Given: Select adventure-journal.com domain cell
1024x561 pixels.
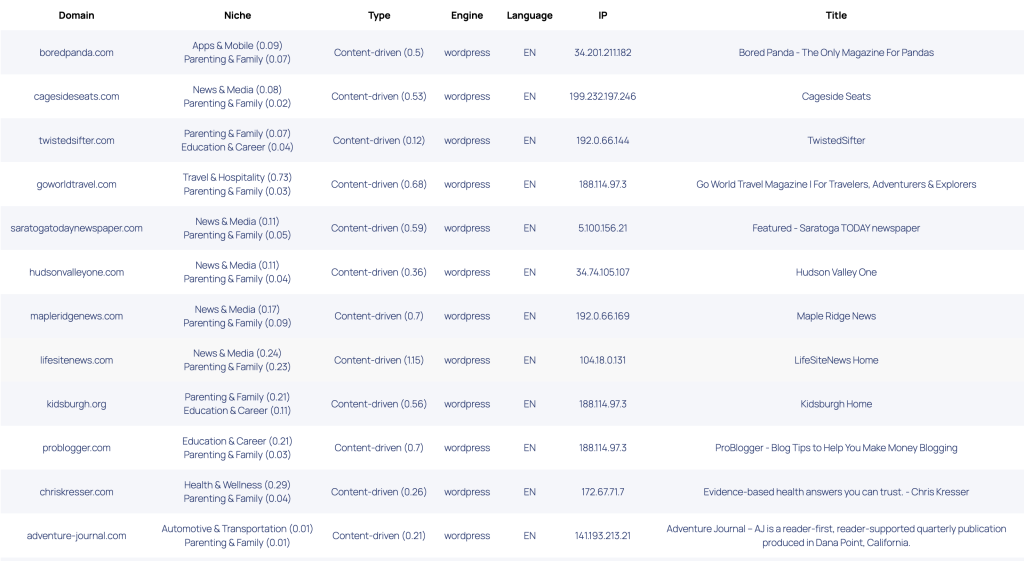Looking at the screenshot, I should click(76, 536).
